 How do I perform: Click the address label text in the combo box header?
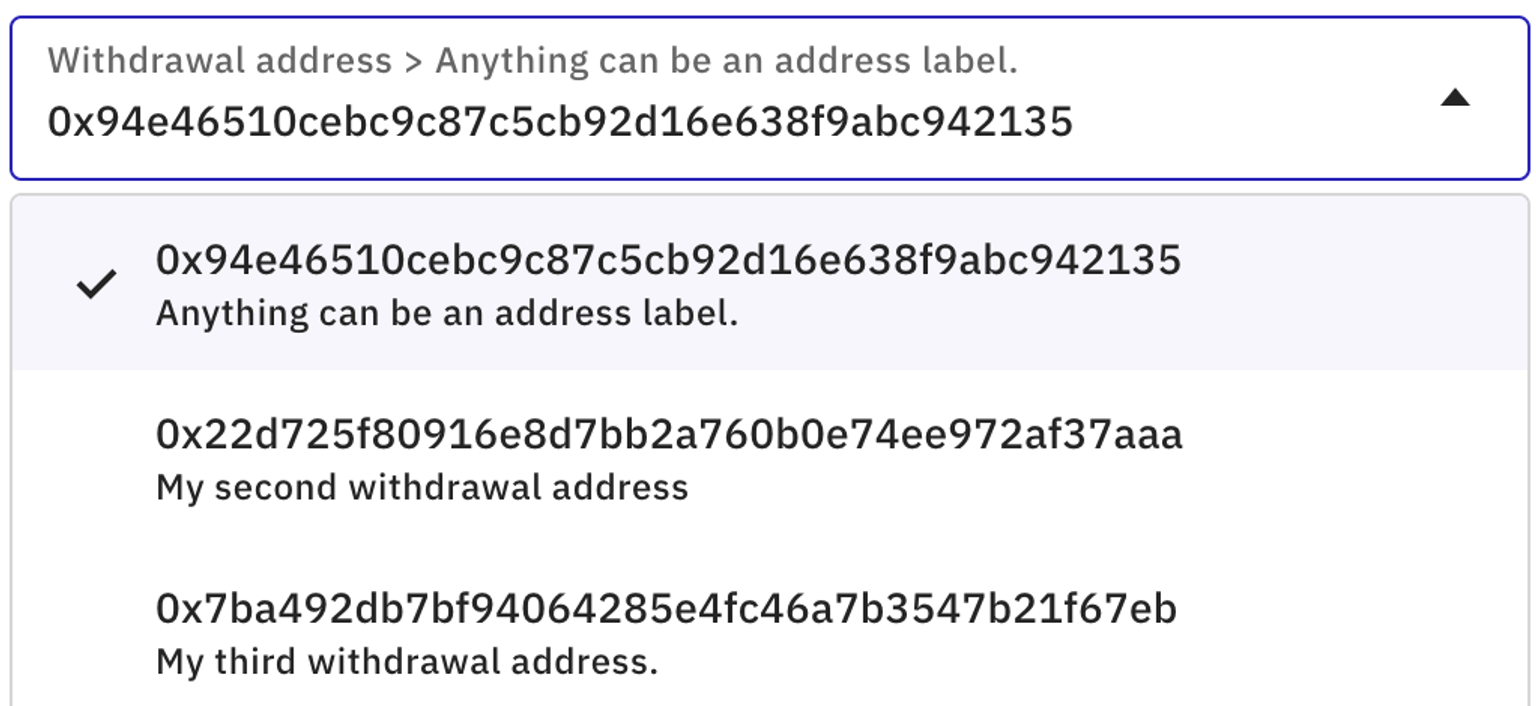[726, 61]
